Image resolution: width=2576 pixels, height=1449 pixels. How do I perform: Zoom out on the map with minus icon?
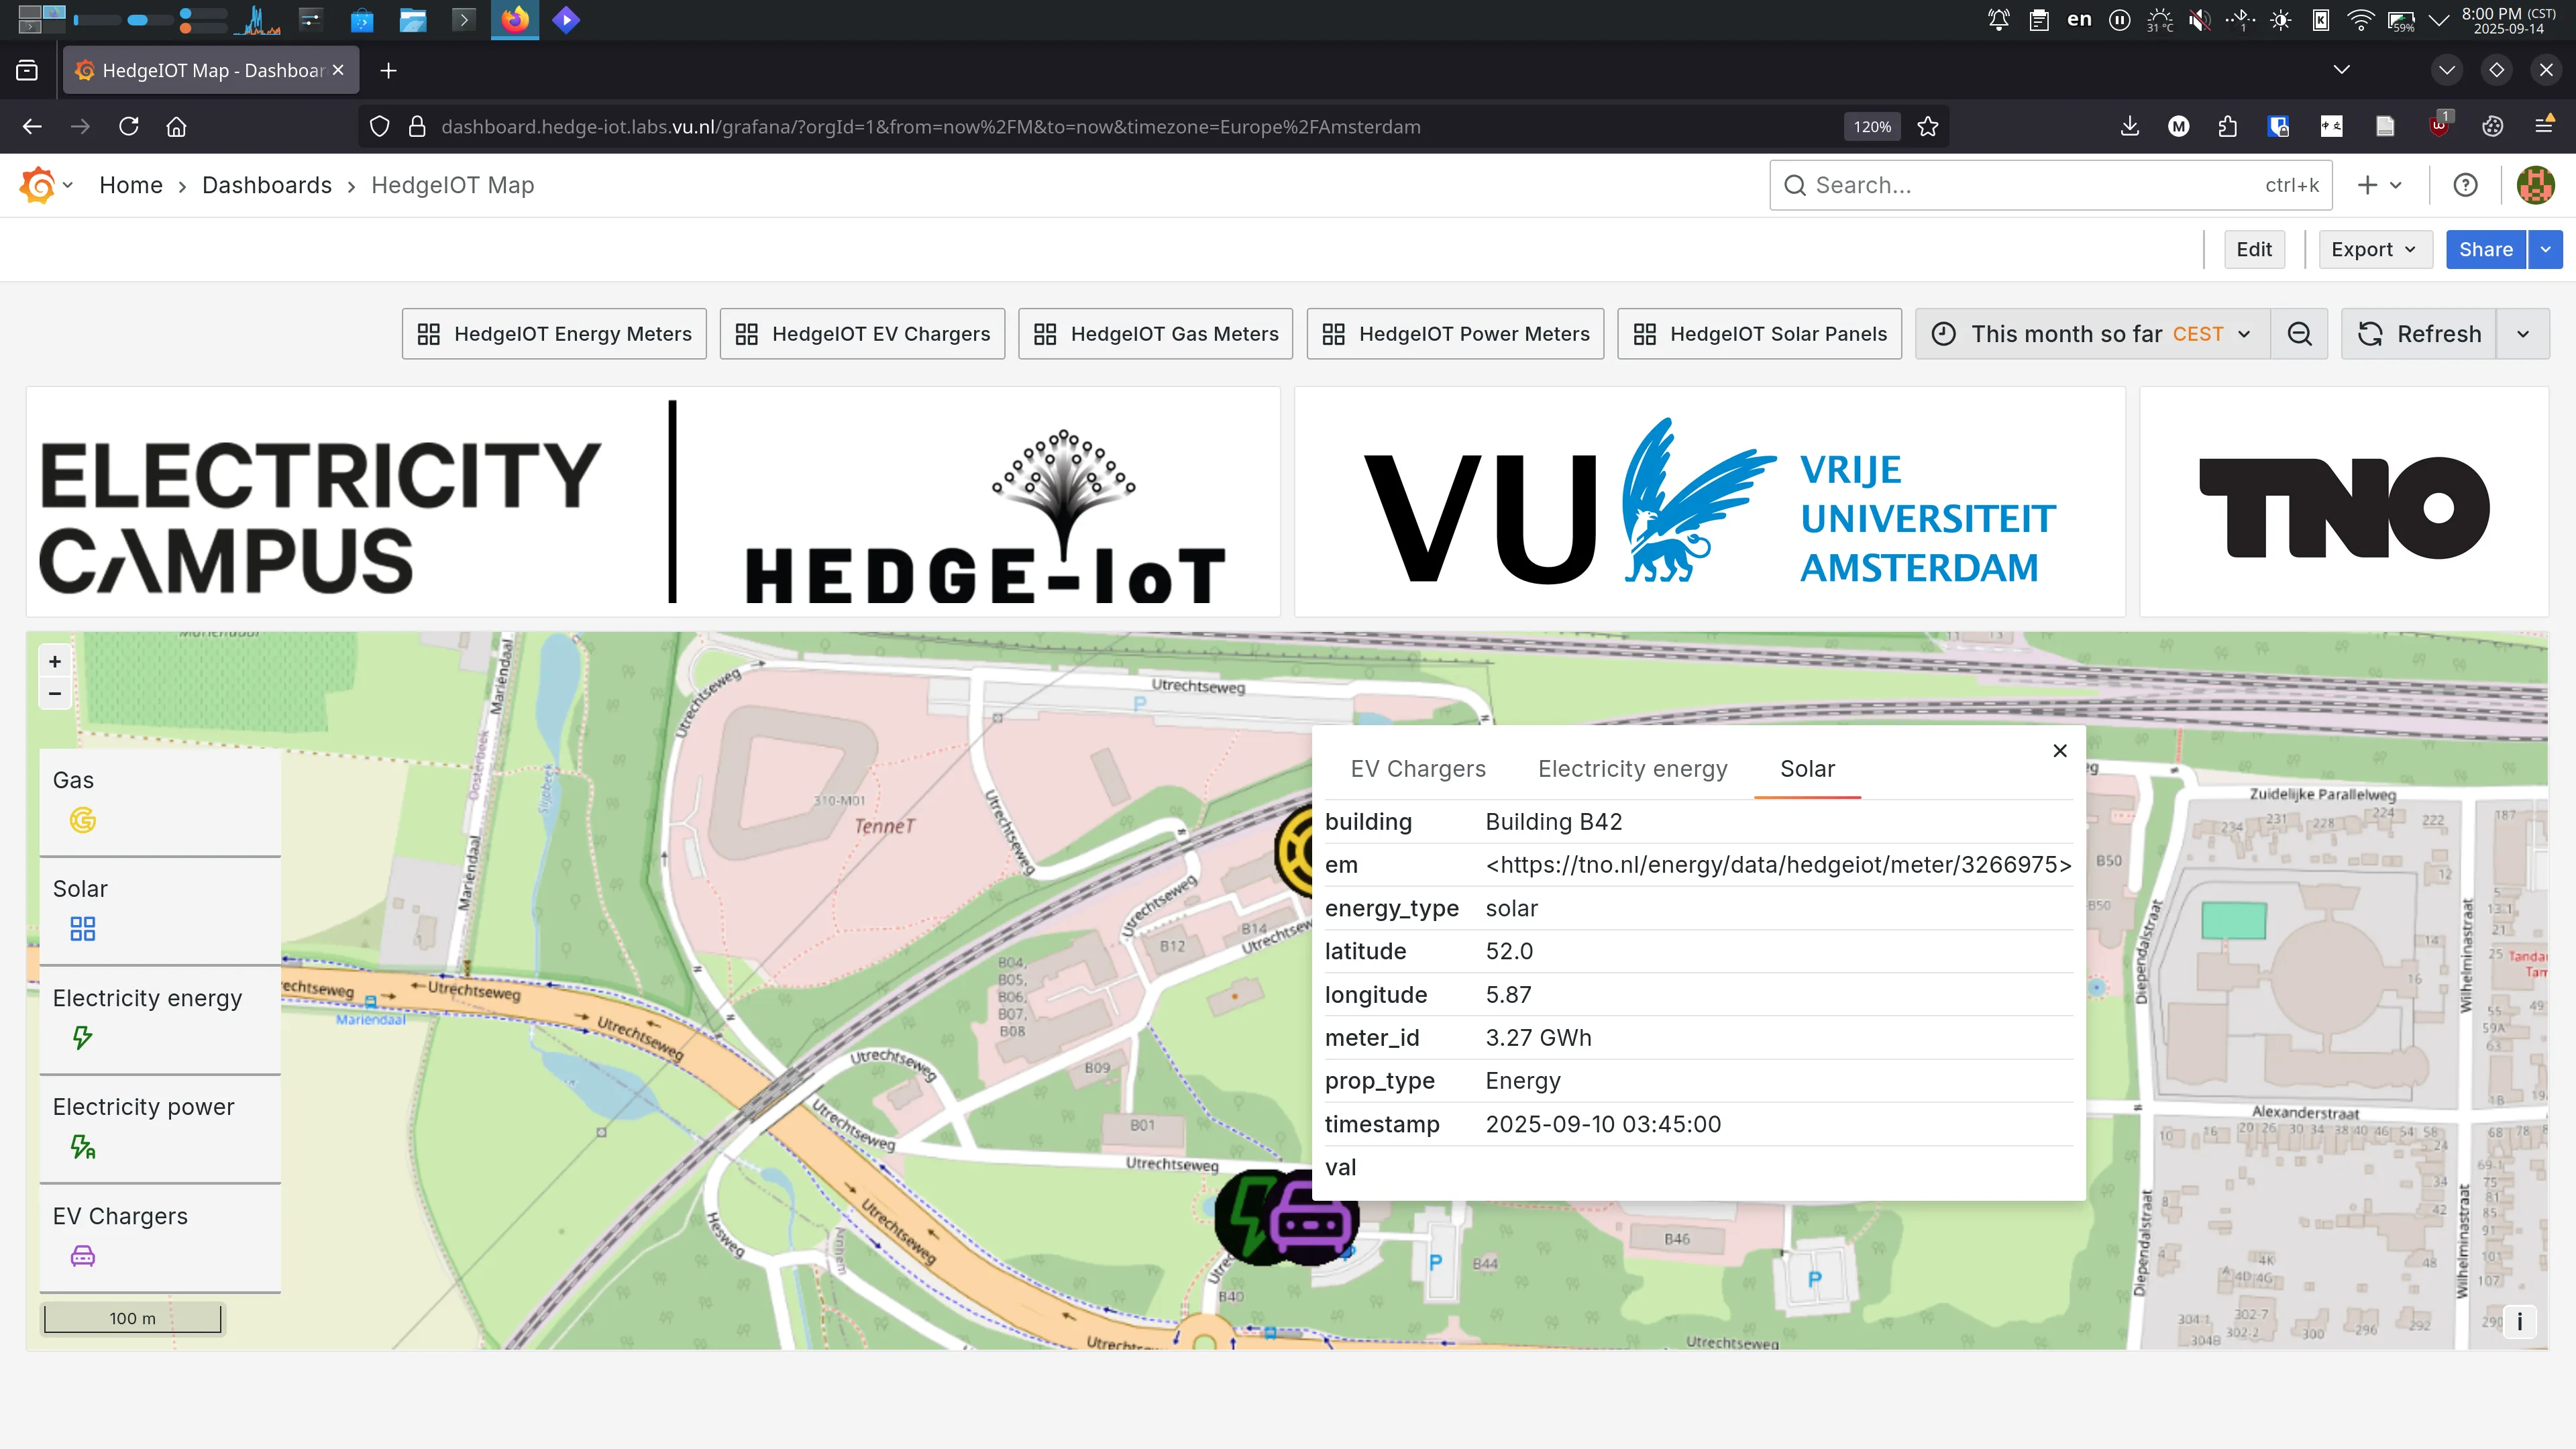click(55, 692)
